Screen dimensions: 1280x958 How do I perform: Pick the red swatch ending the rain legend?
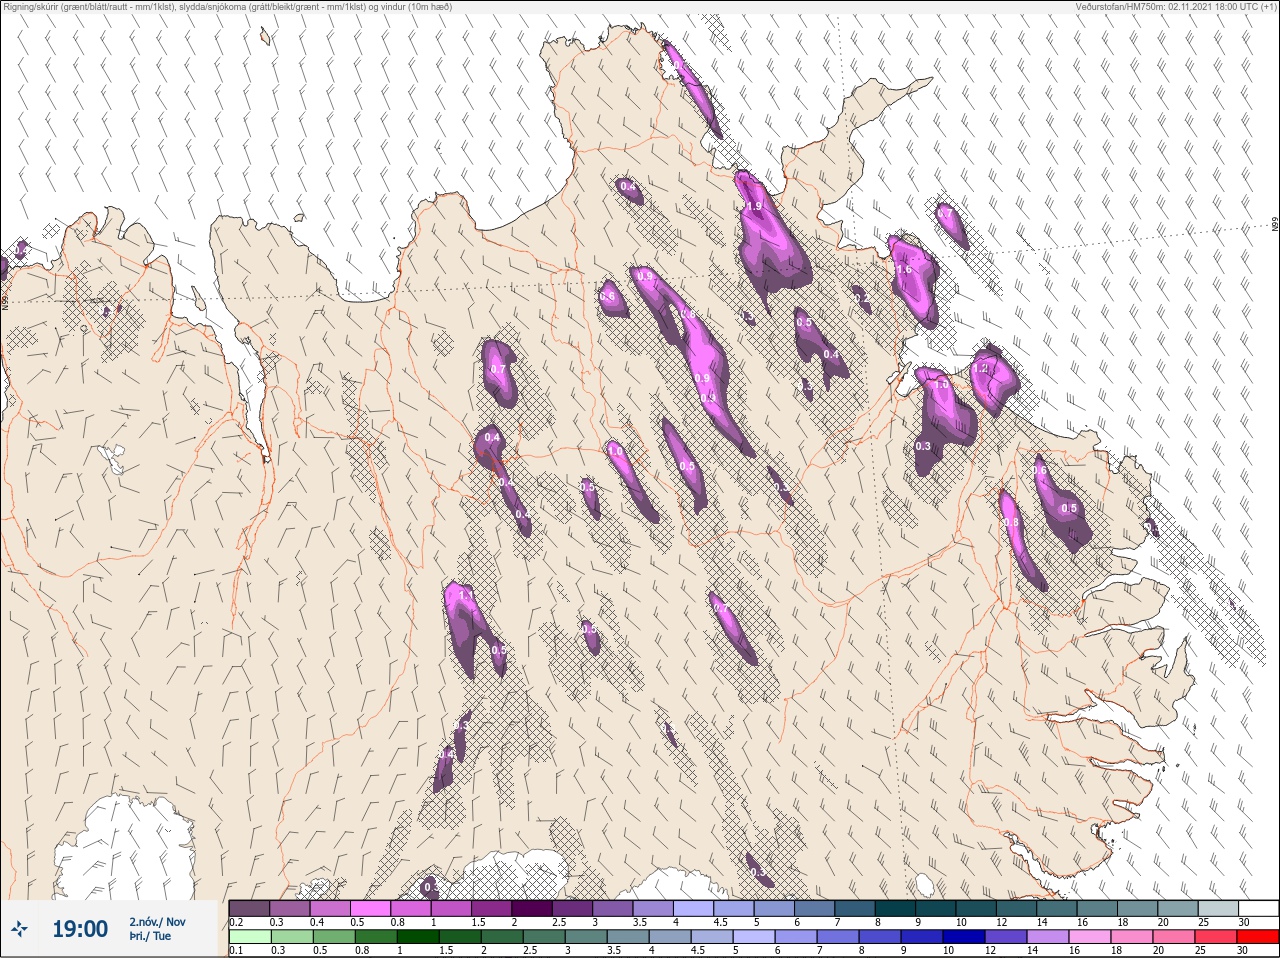point(1257,937)
